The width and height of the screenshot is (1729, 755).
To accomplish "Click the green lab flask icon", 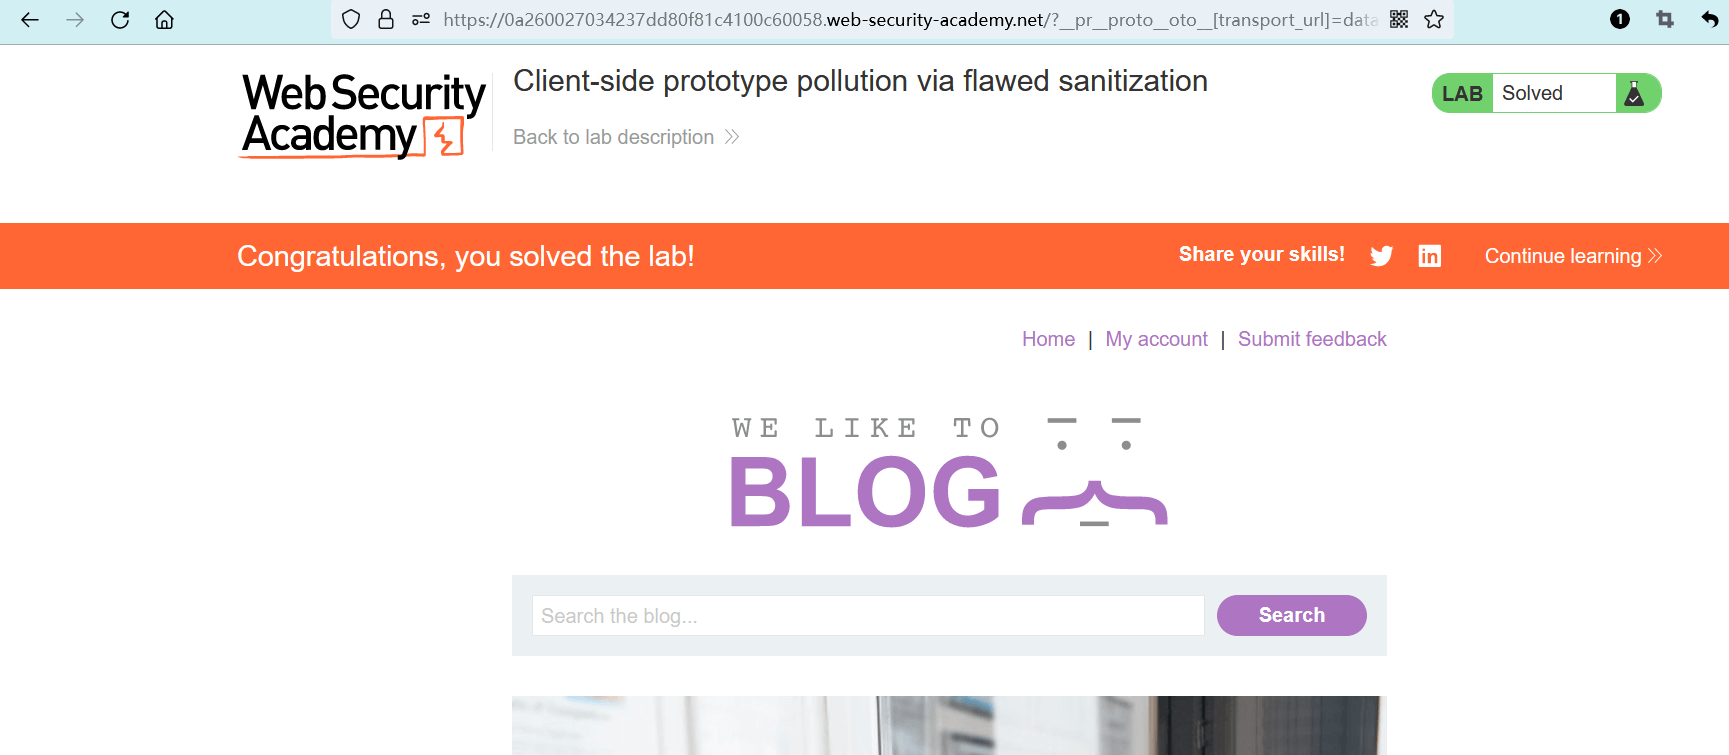I will pos(1635,94).
